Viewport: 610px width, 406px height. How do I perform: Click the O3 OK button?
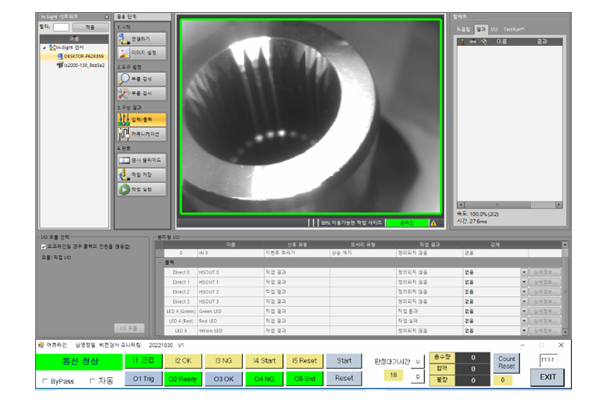pos(224,379)
